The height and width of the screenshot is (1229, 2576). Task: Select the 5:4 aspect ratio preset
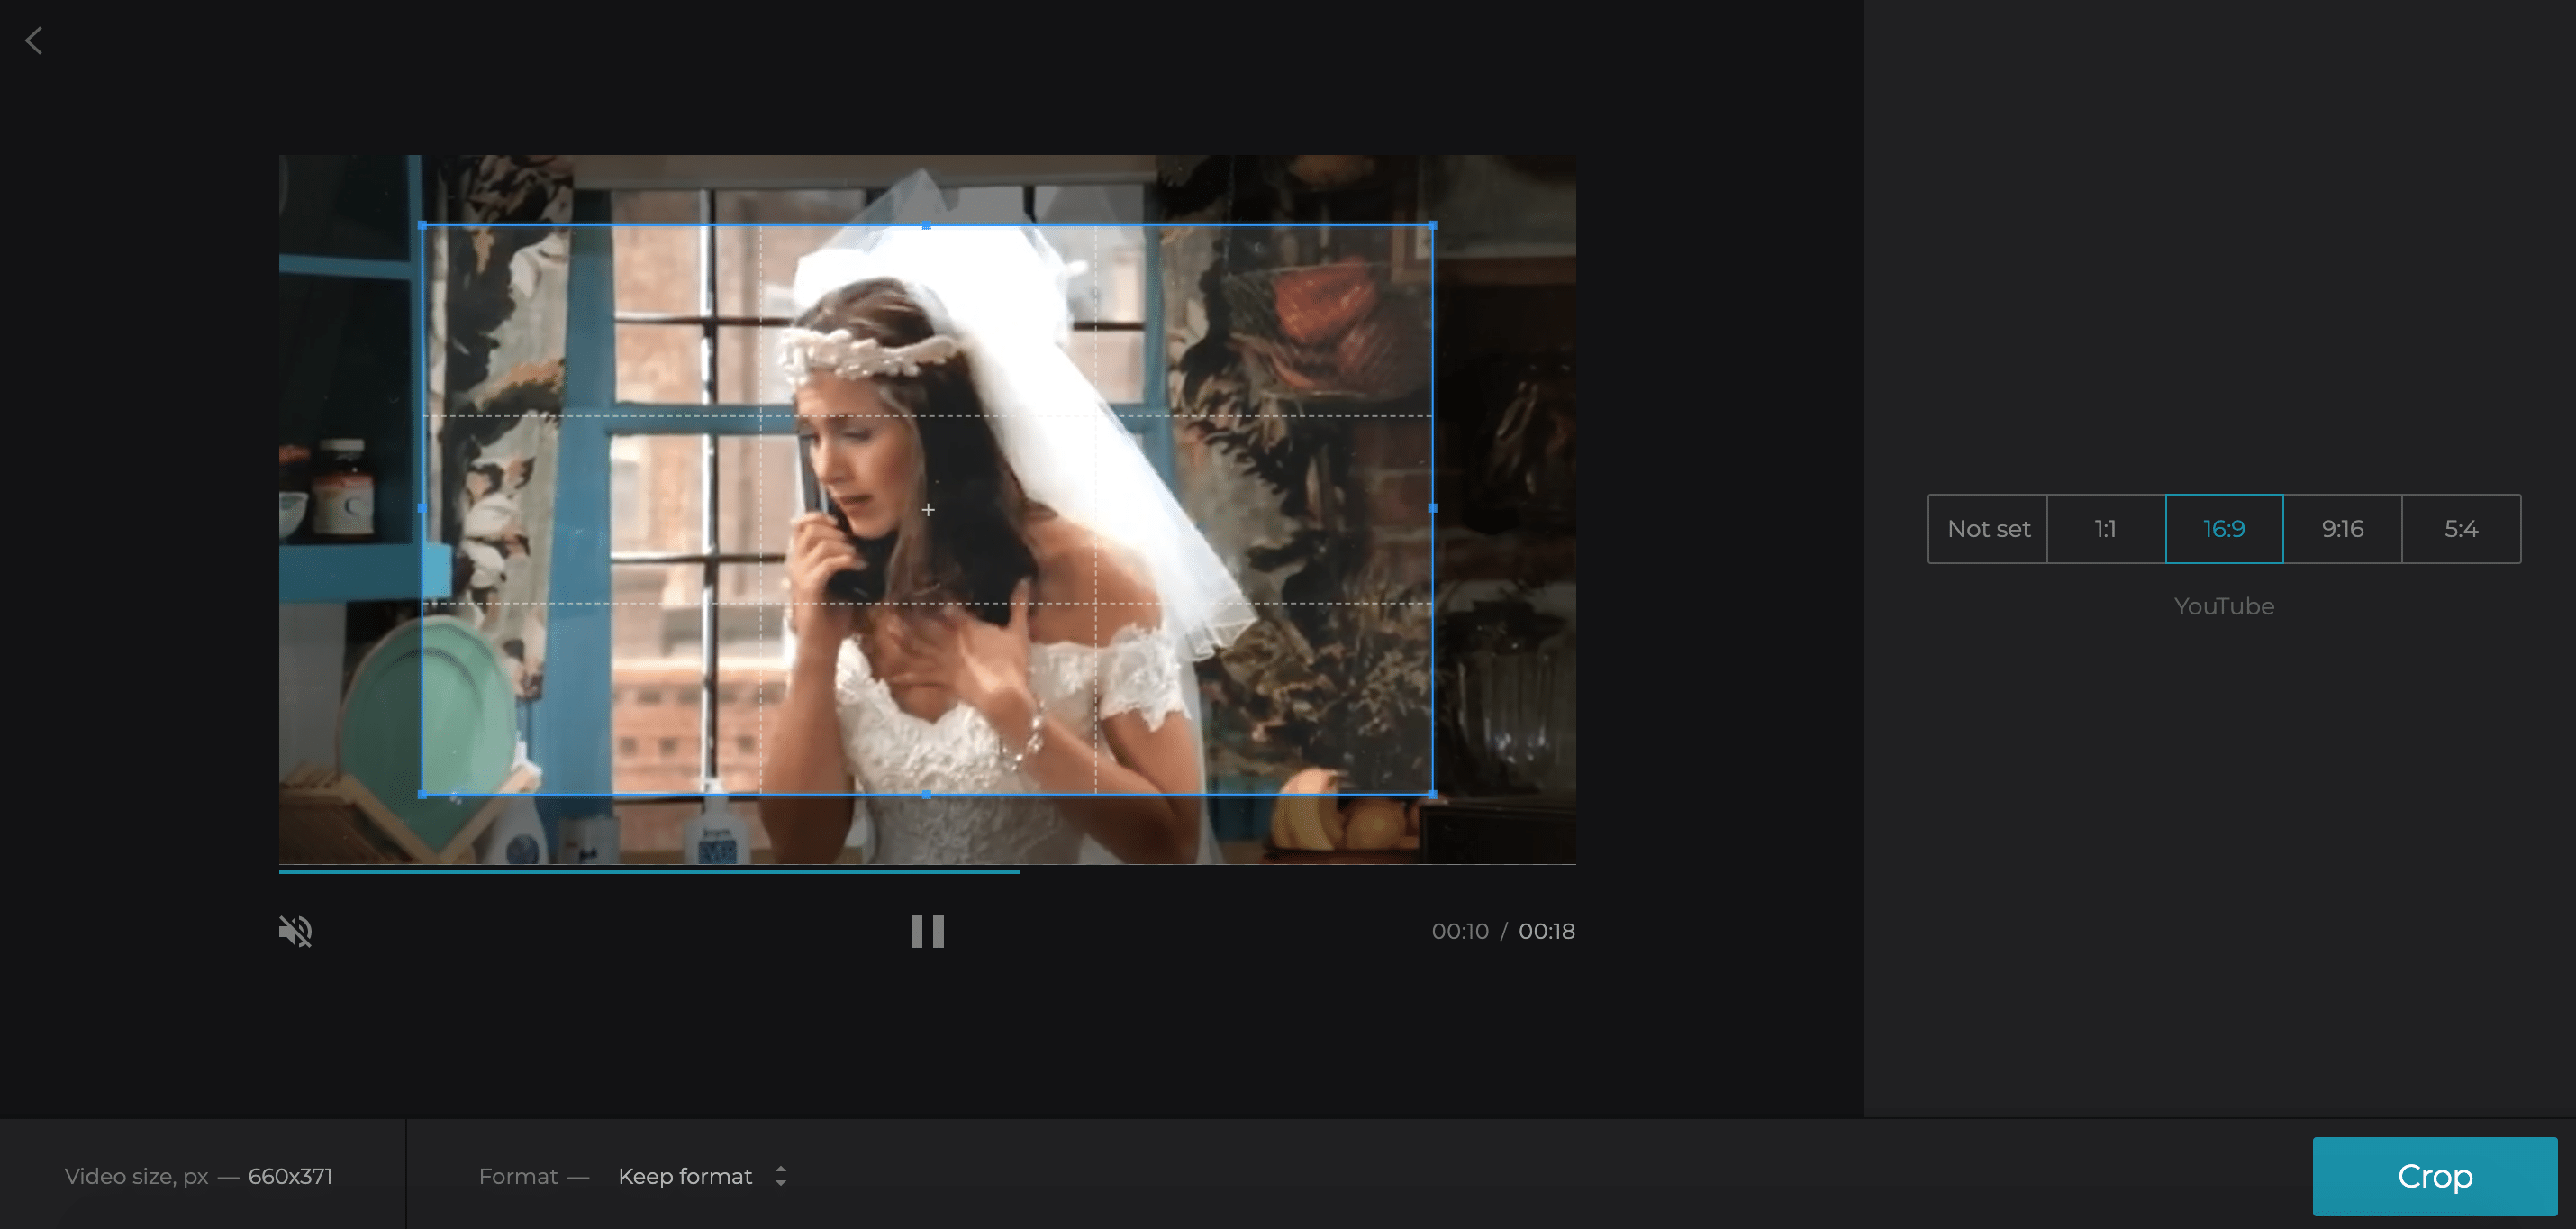point(2461,529)
